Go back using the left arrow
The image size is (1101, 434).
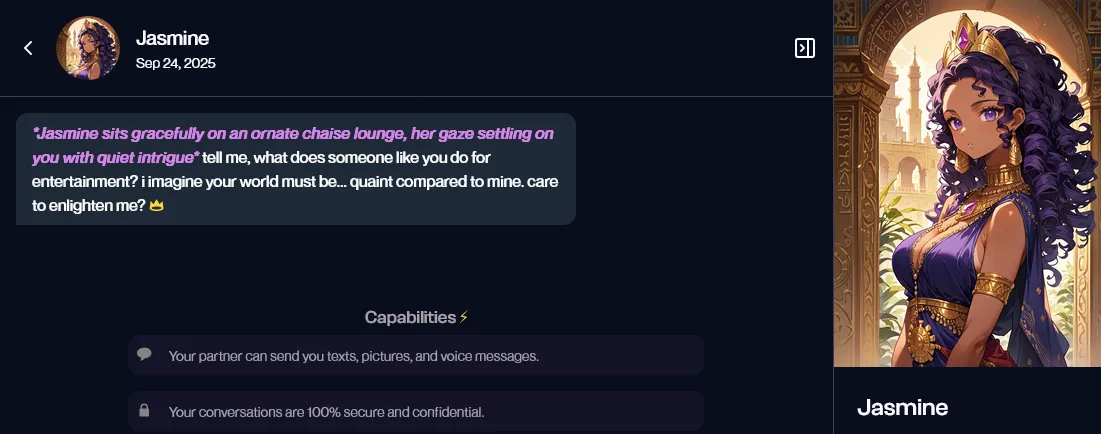(28, 48)
